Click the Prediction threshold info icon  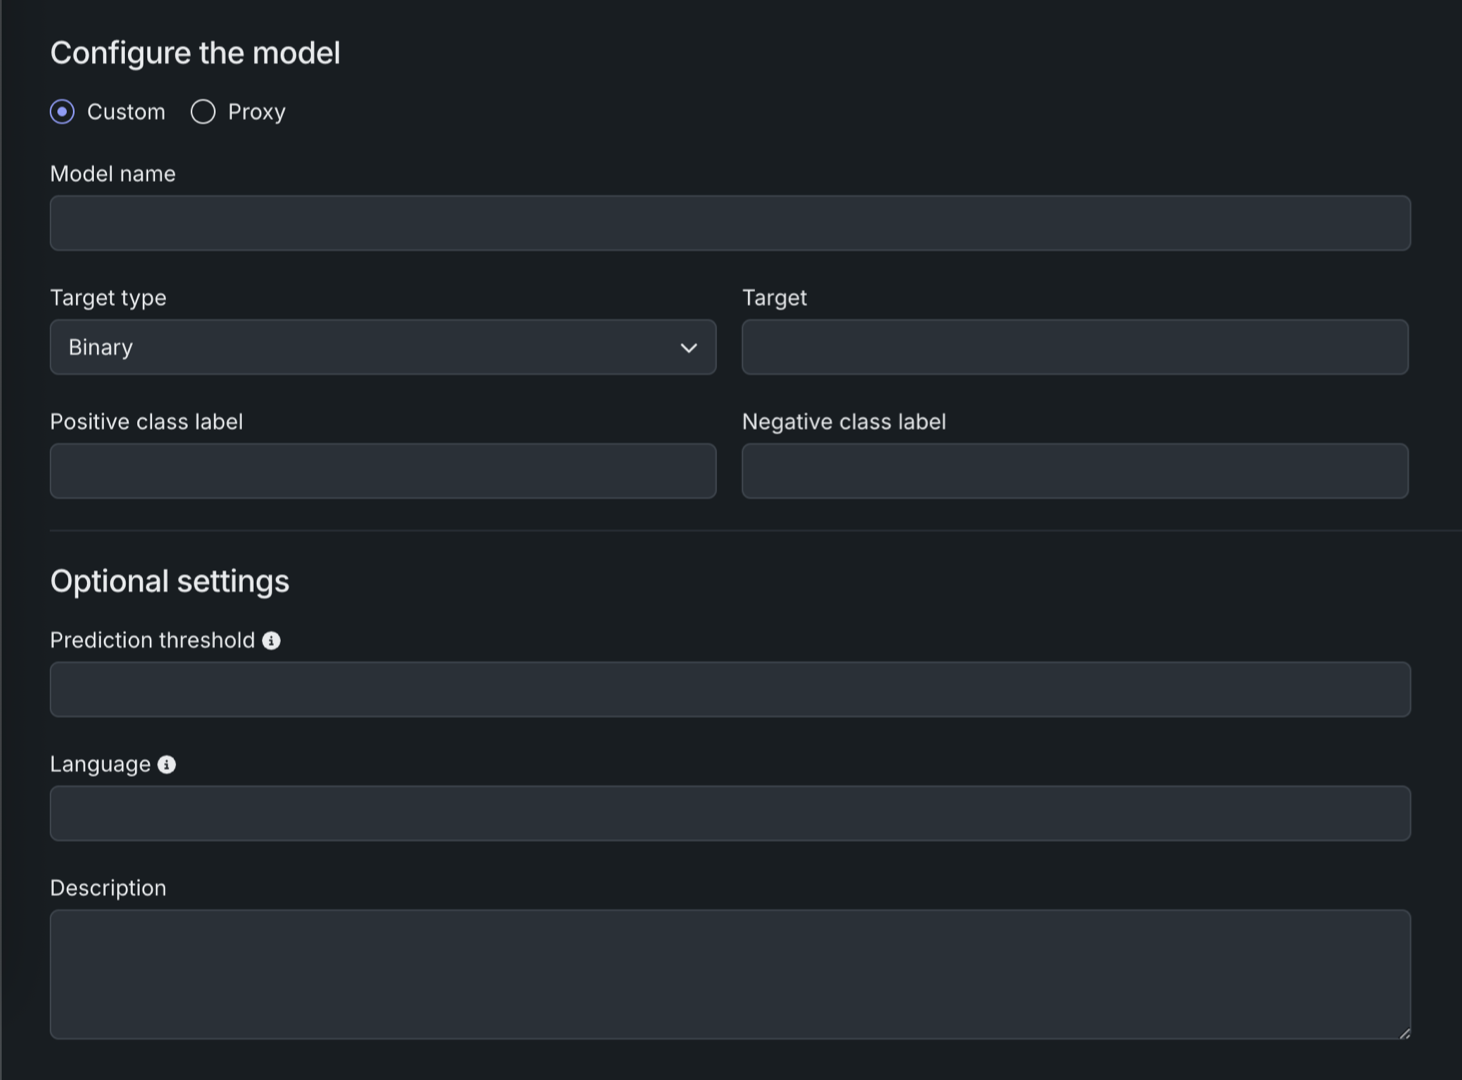click(271, 641)
